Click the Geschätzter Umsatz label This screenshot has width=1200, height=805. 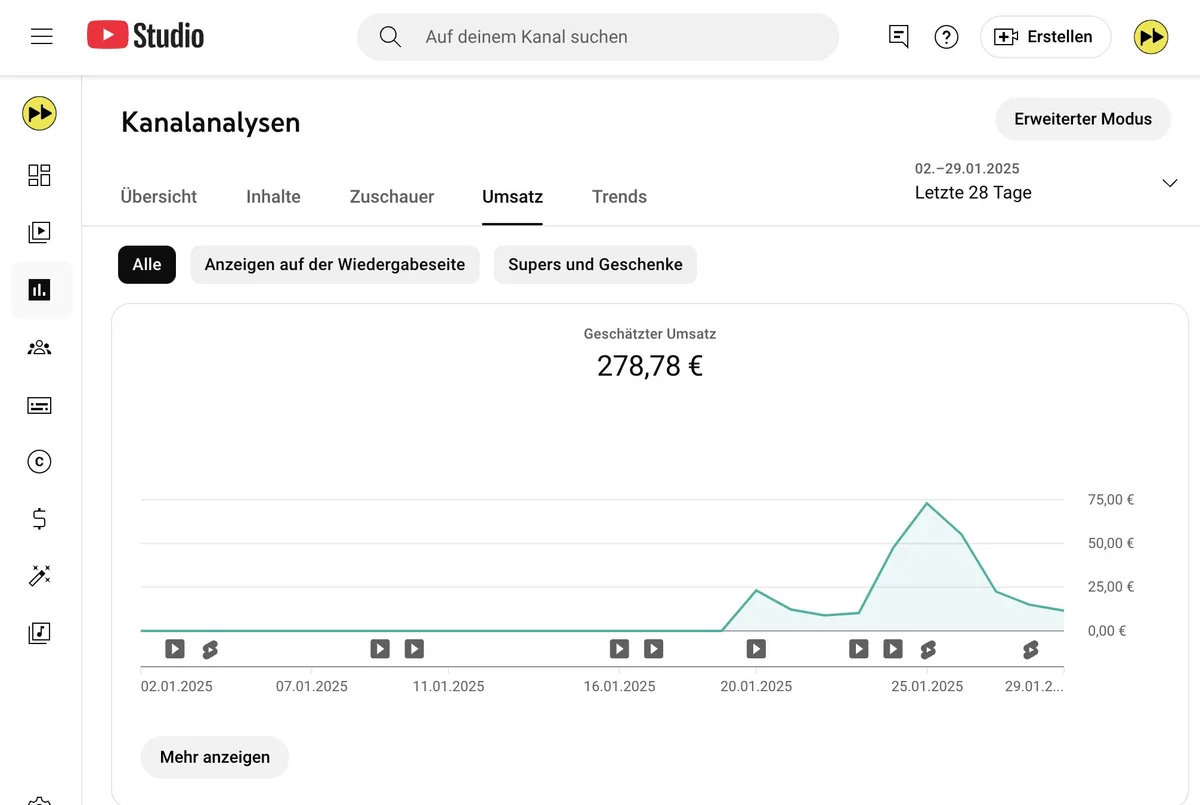(650, 334)
